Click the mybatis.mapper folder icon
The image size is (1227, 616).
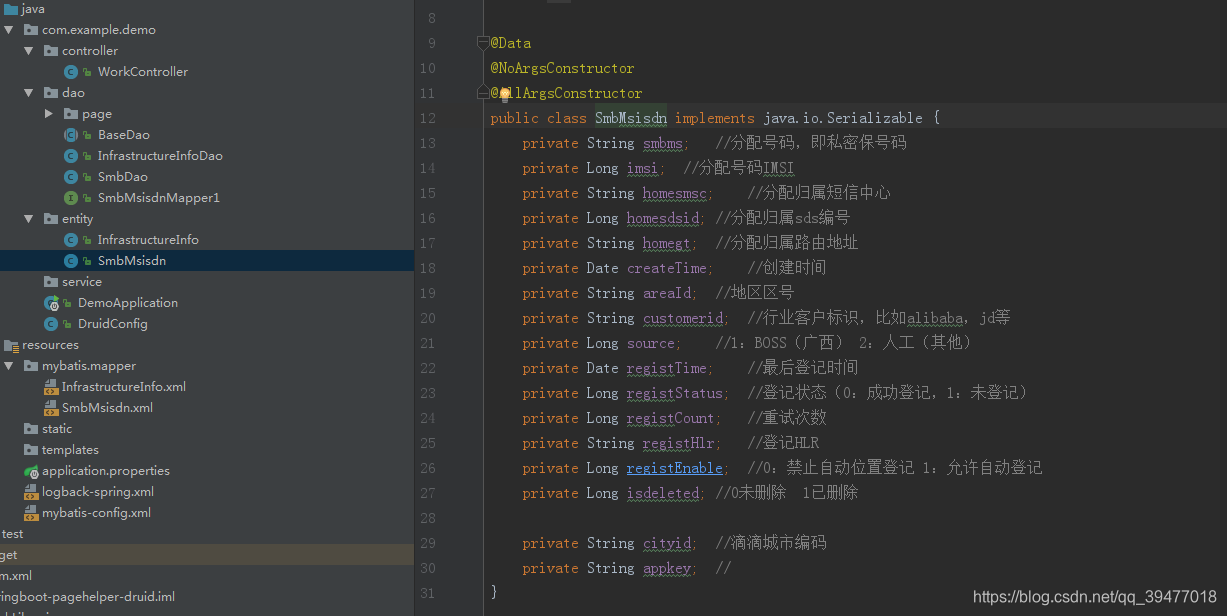coord(31,366)
